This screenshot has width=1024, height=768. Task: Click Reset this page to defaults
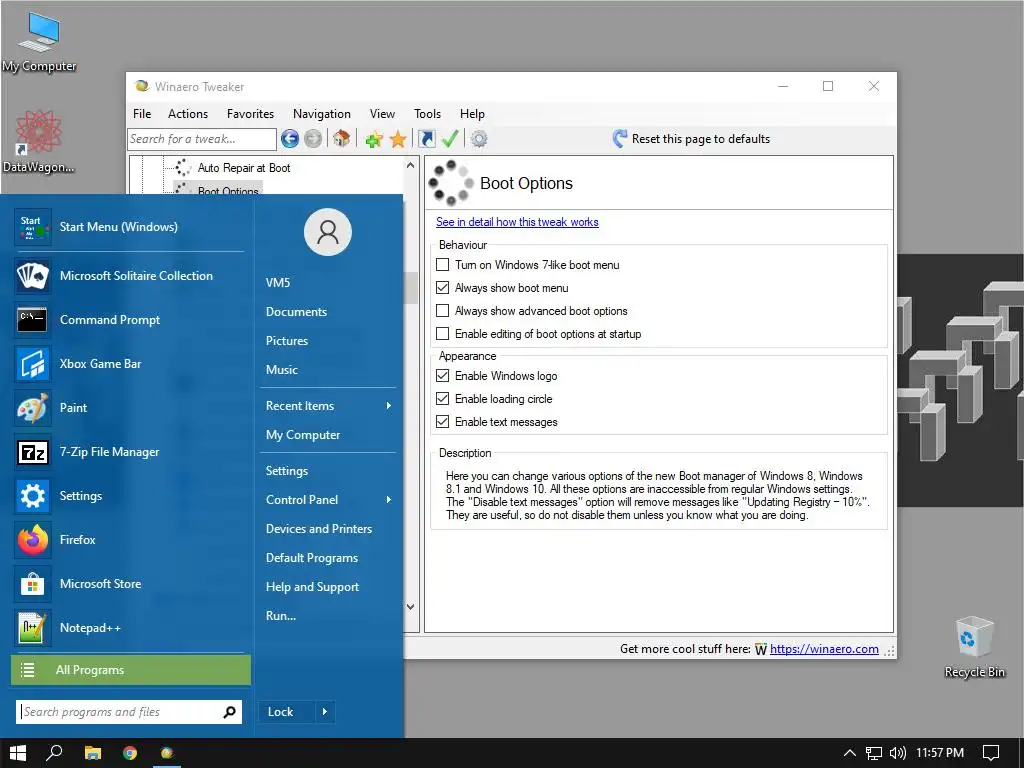701,138
